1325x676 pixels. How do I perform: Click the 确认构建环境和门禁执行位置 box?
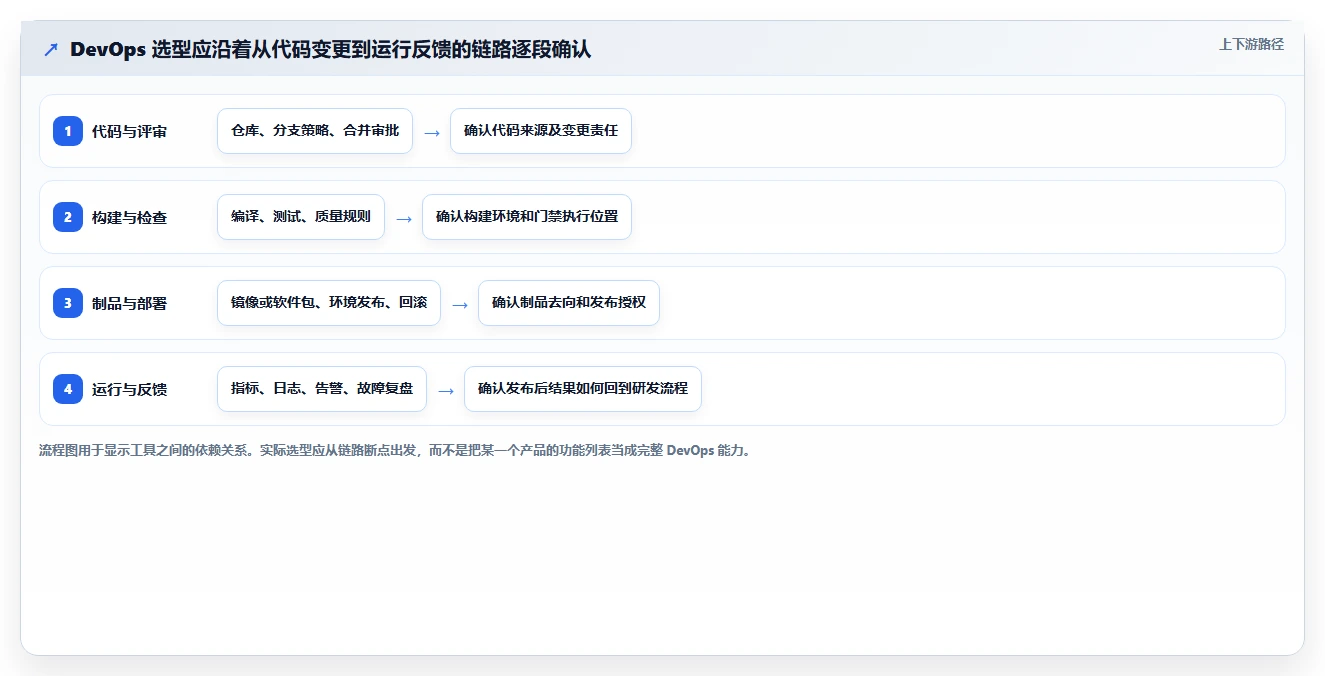coord(527,217)
